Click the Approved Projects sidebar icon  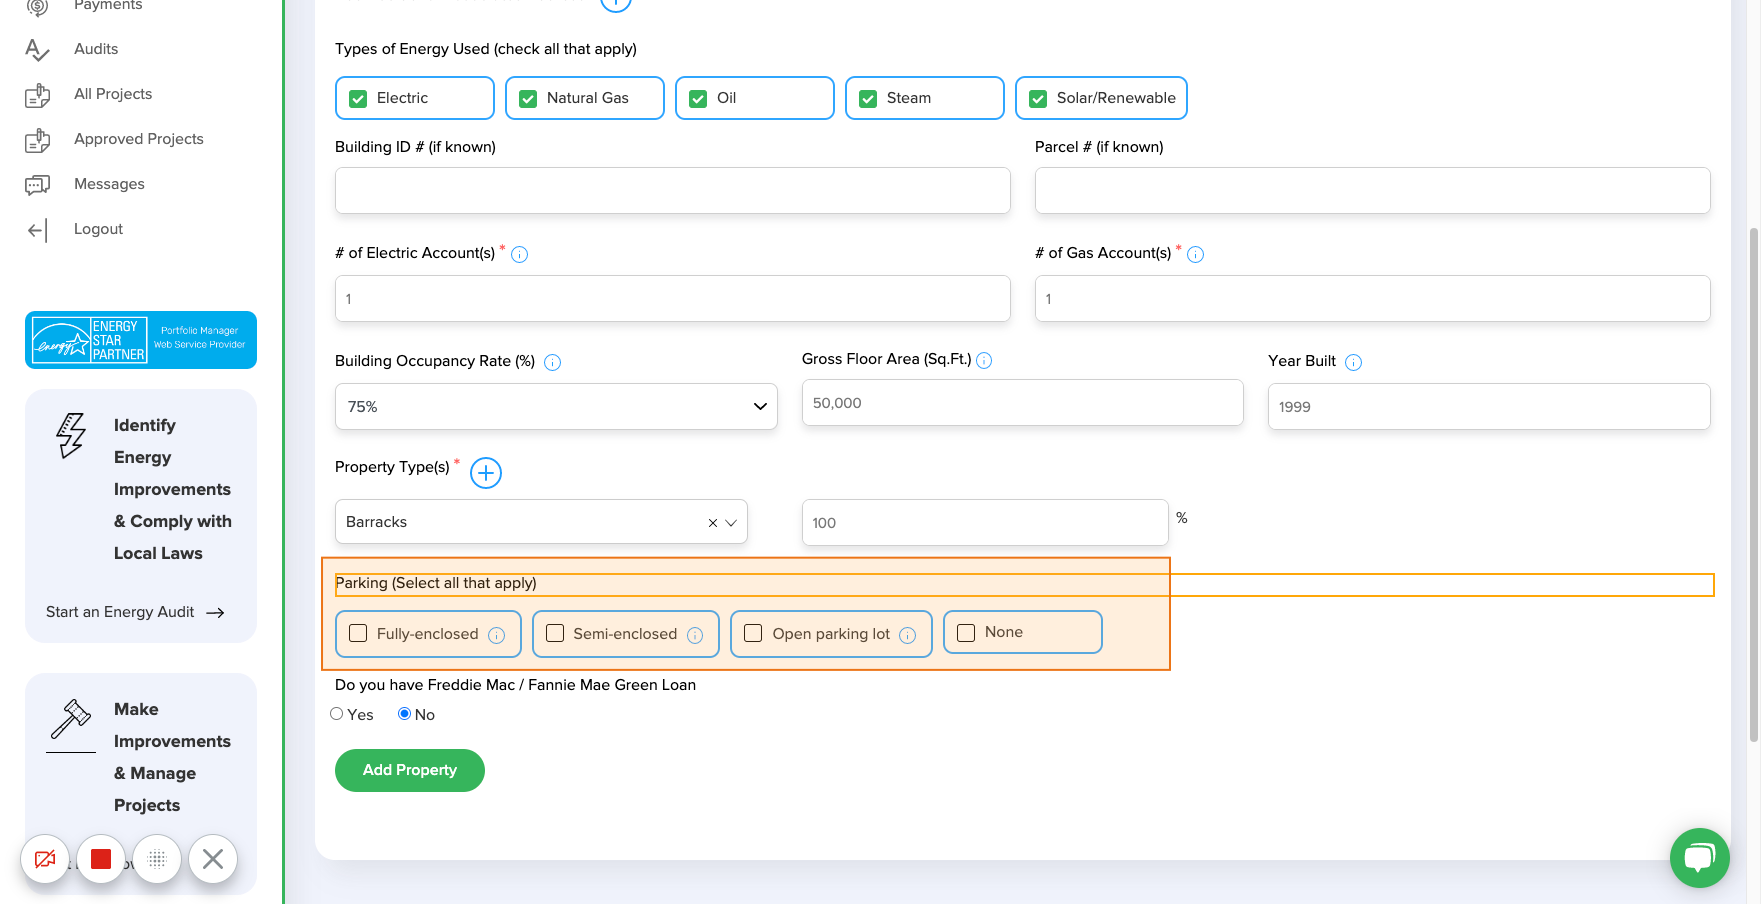tap(37, 140)
